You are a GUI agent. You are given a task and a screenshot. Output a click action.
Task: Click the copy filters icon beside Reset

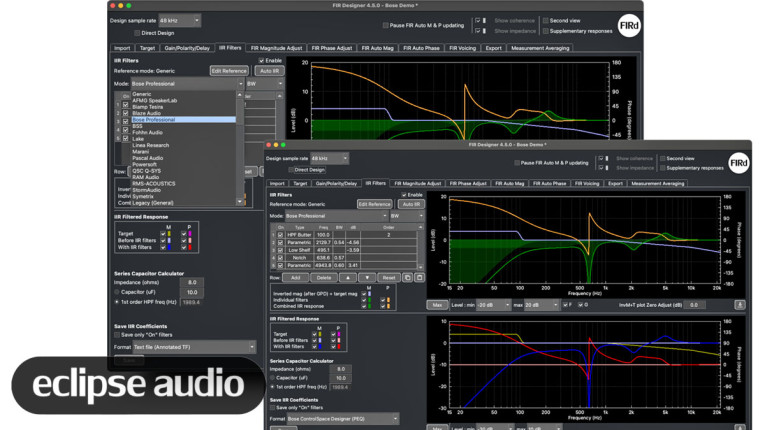coord(407,276)
